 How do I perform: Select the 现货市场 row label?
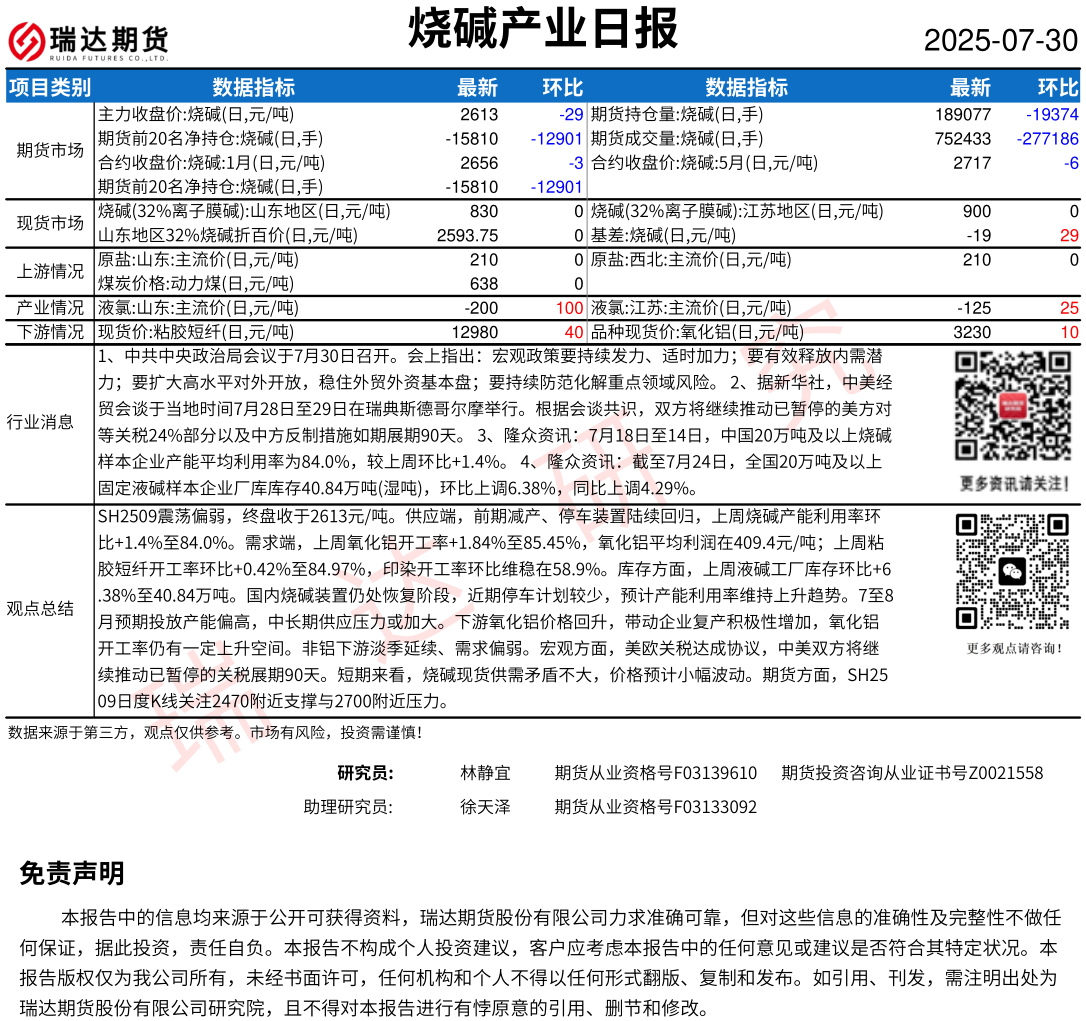click(x=50, y=223)
